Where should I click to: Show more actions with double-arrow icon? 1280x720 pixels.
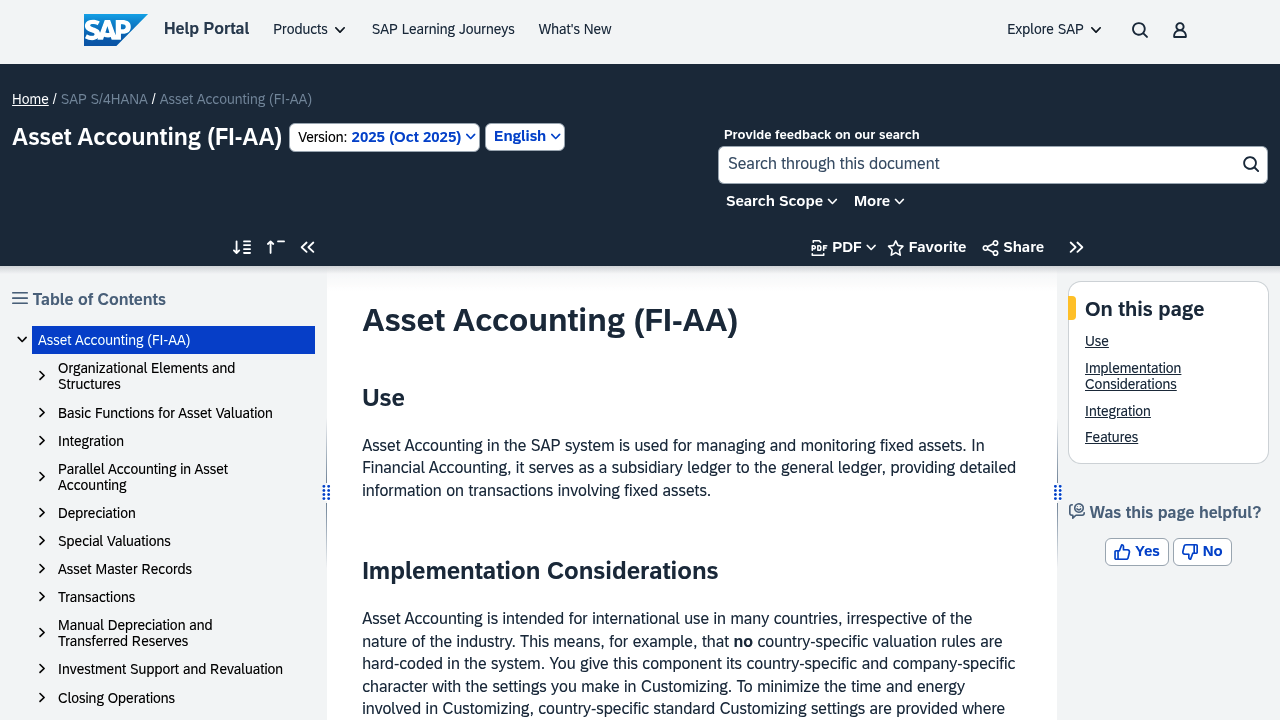tap(1077, 246)
